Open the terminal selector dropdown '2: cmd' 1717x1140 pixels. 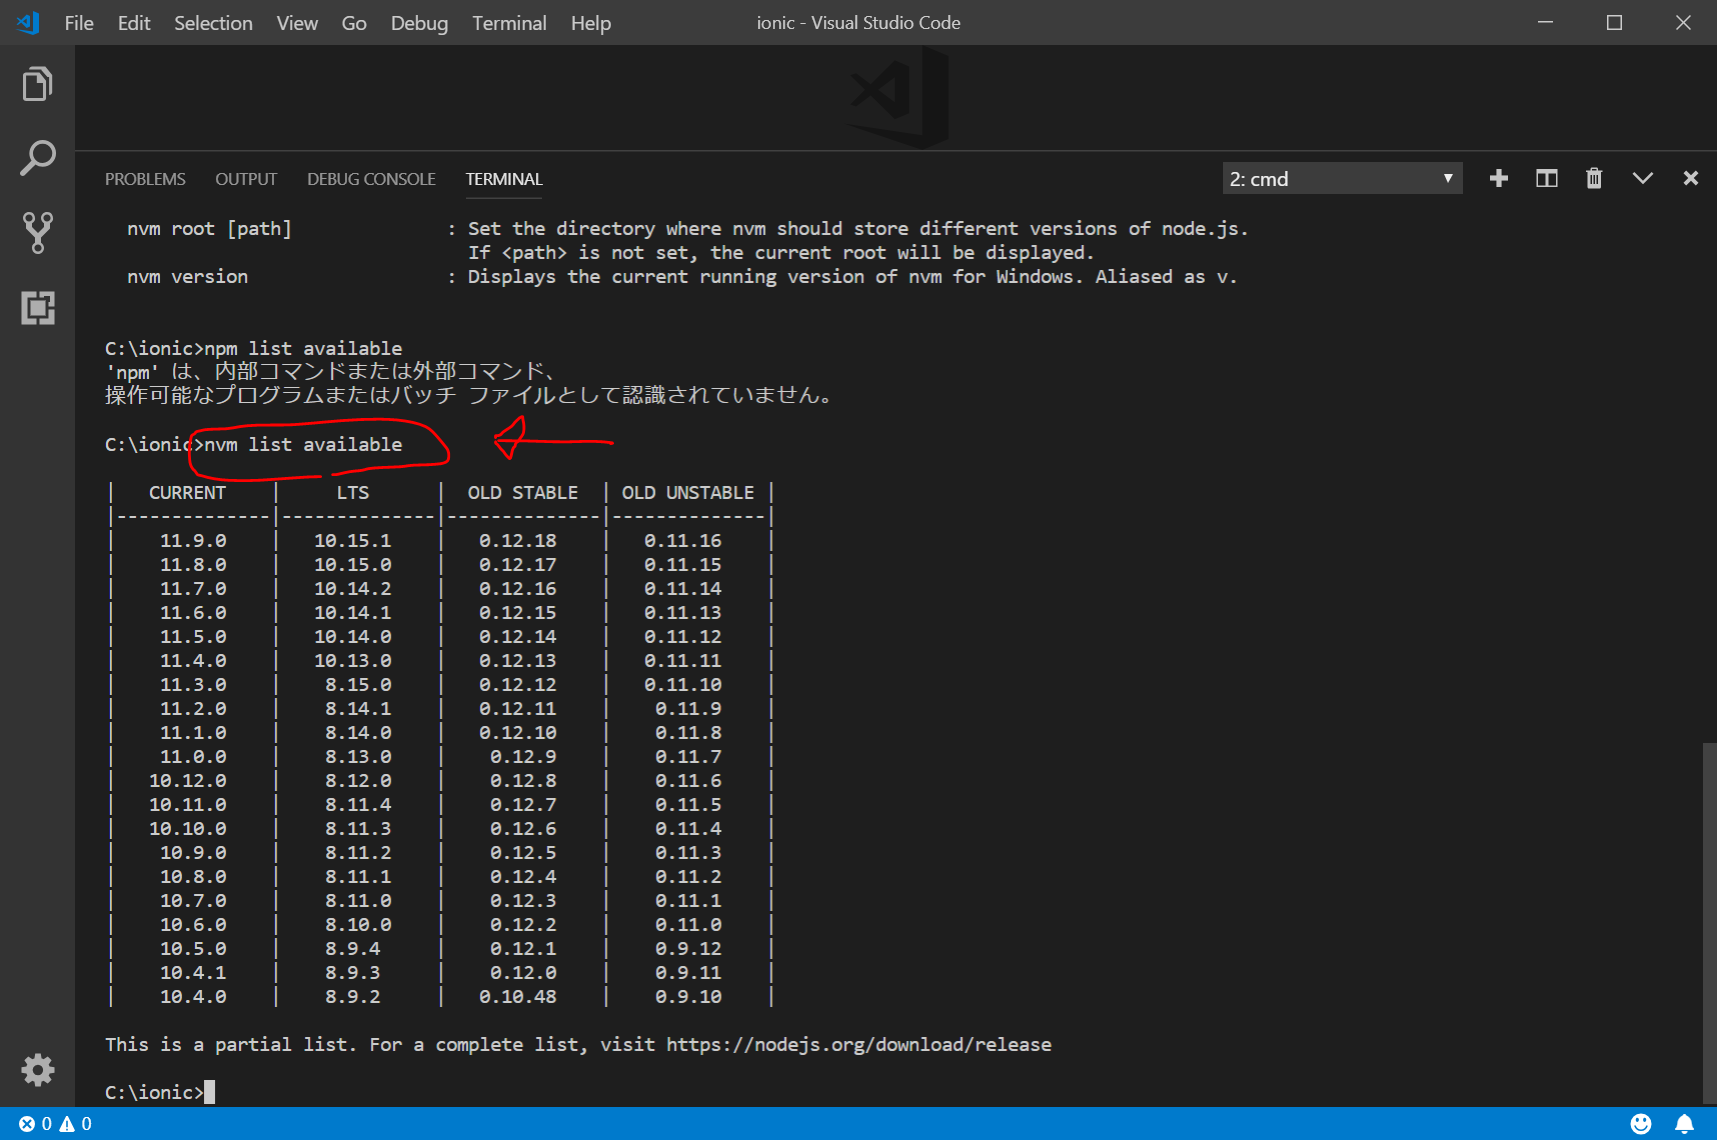(x=1341, y=179)
